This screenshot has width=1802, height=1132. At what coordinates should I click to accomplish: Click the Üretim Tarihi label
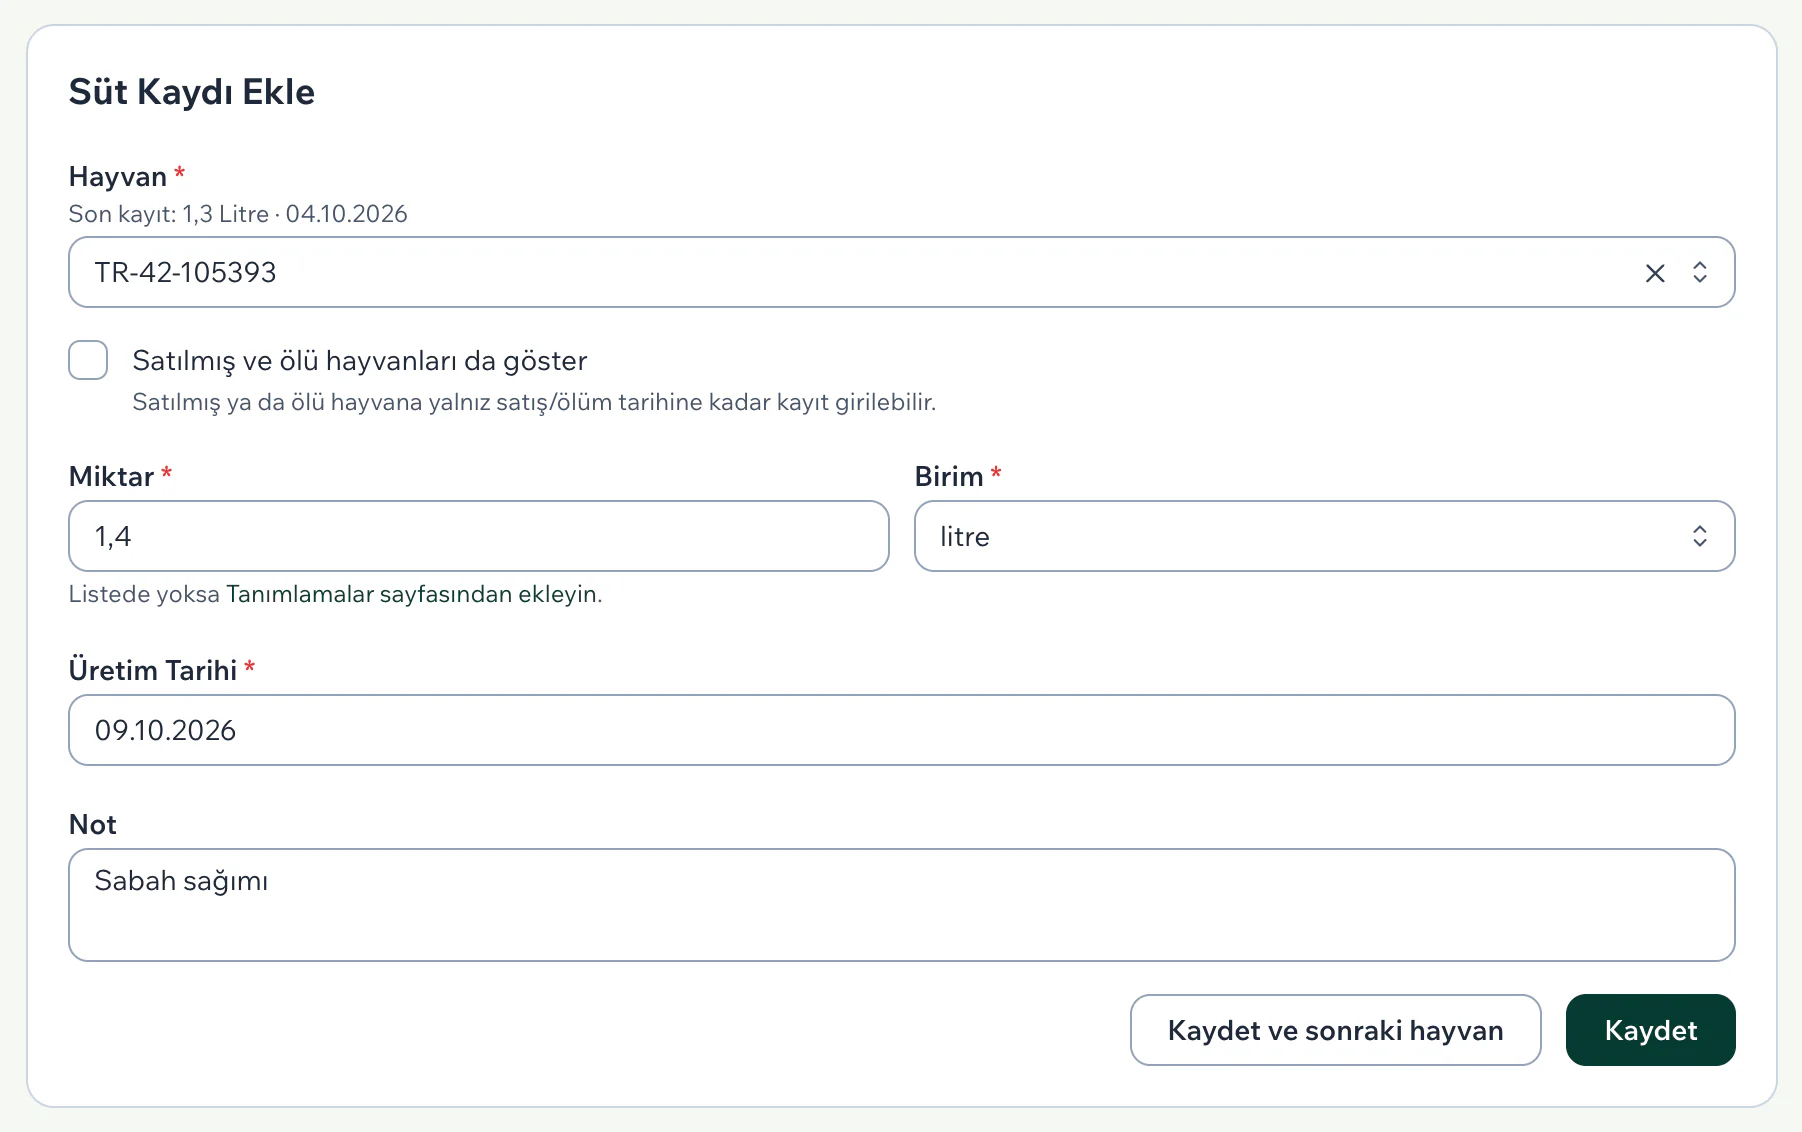[153, 670]
